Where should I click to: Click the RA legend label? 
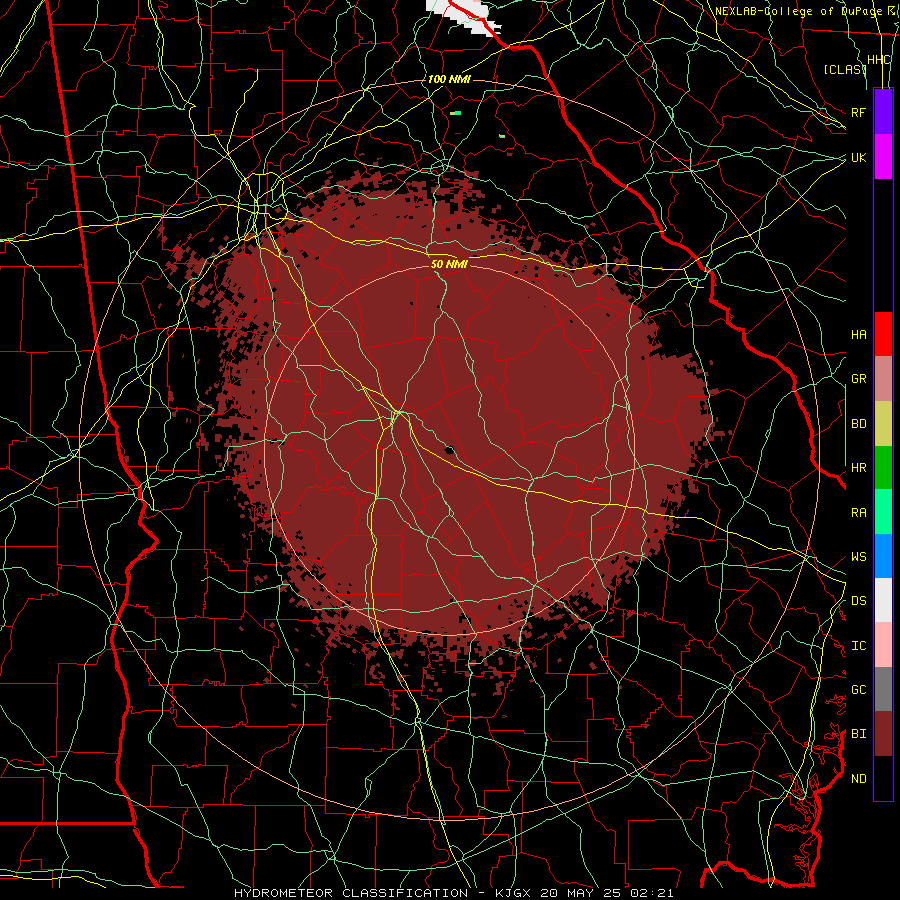click(x=859, y=513)
